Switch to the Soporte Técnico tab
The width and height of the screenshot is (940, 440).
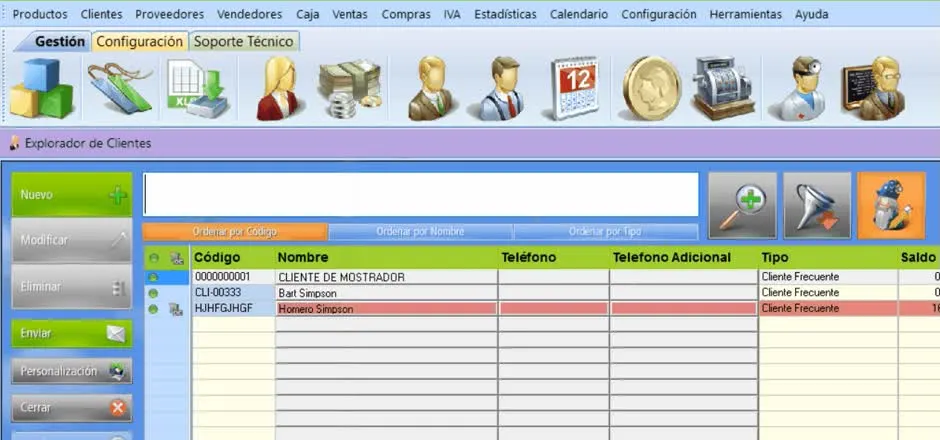pos(244,42)
